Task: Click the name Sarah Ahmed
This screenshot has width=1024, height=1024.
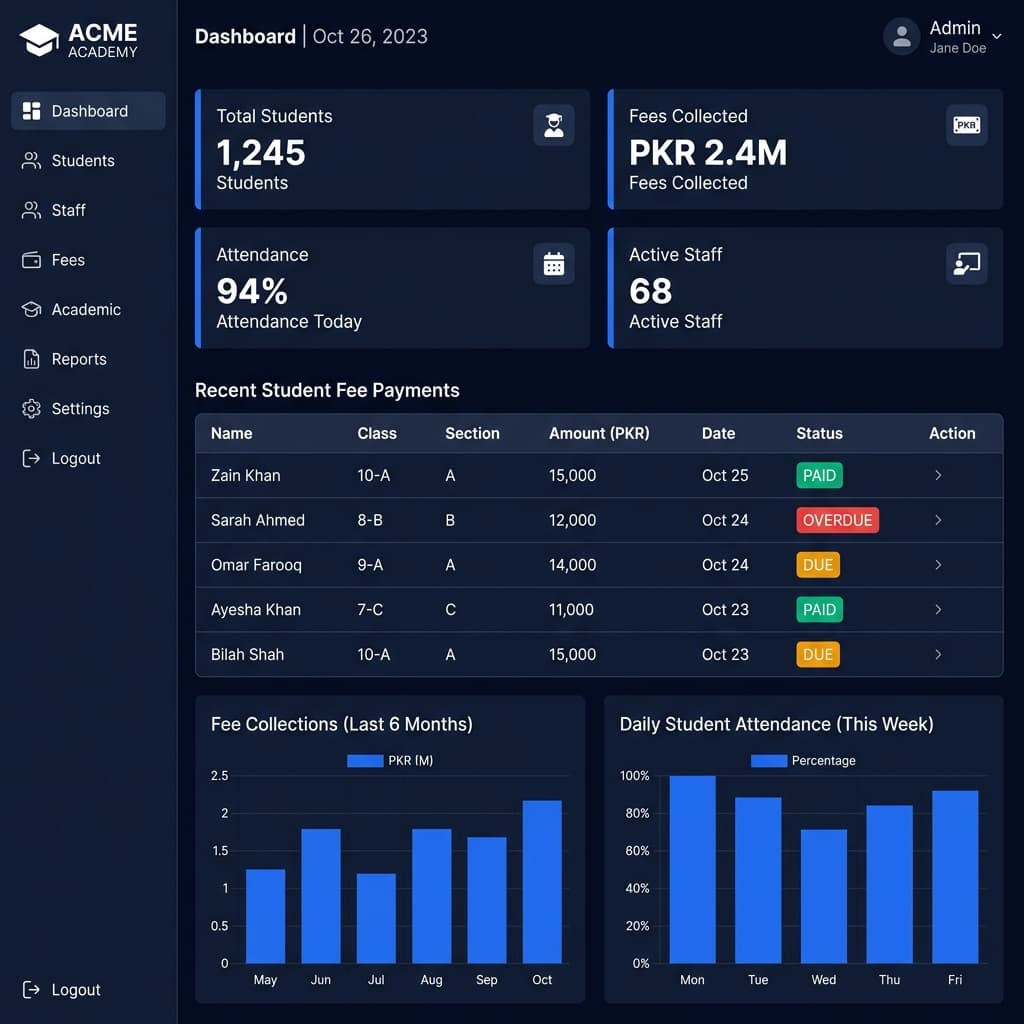Action: coord(258,520)
